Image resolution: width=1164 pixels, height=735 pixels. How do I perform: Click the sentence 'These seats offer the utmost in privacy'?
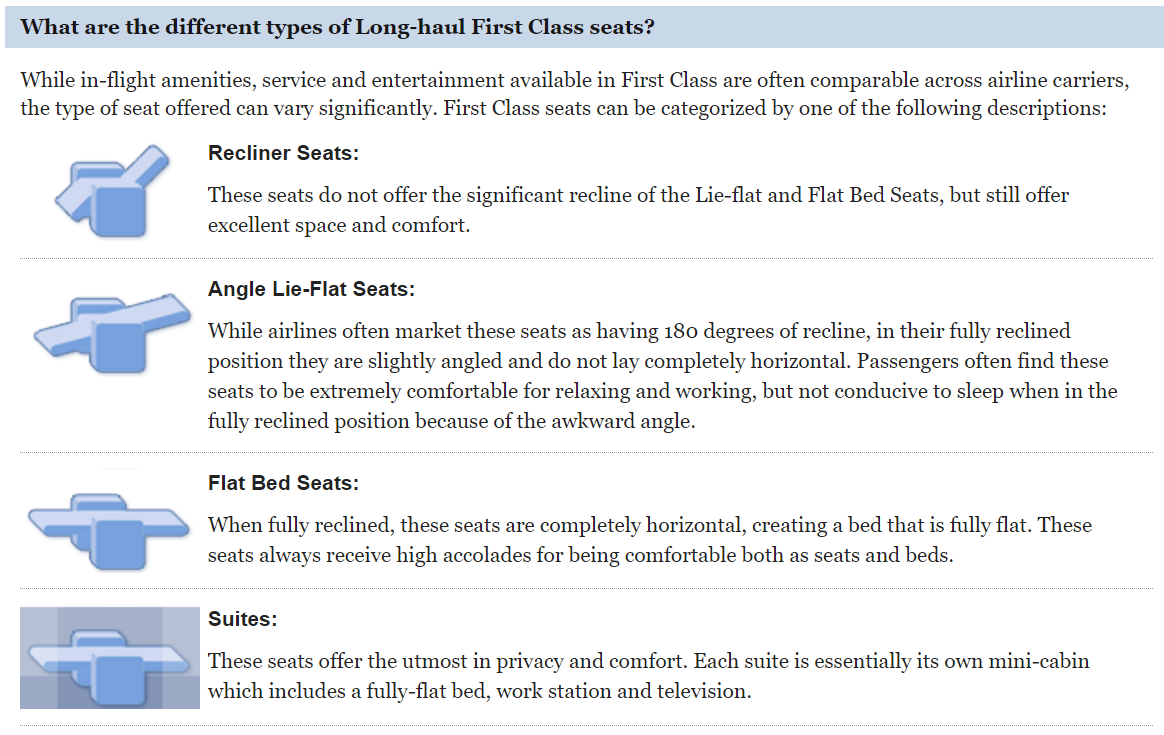tap(448, 662)
